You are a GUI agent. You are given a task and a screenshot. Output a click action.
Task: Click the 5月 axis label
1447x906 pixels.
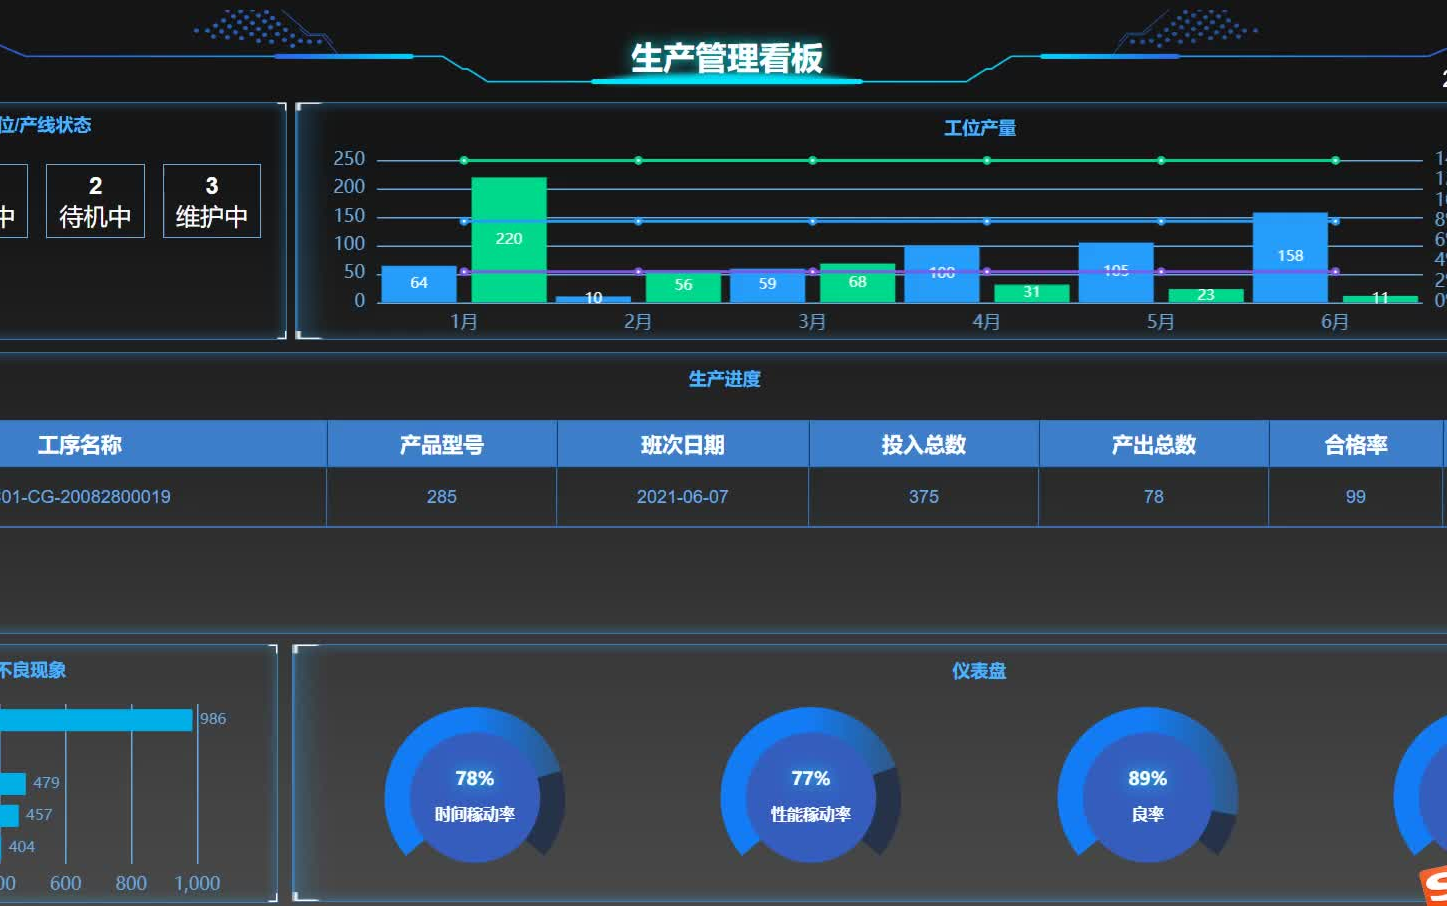tap(1161, 322)
